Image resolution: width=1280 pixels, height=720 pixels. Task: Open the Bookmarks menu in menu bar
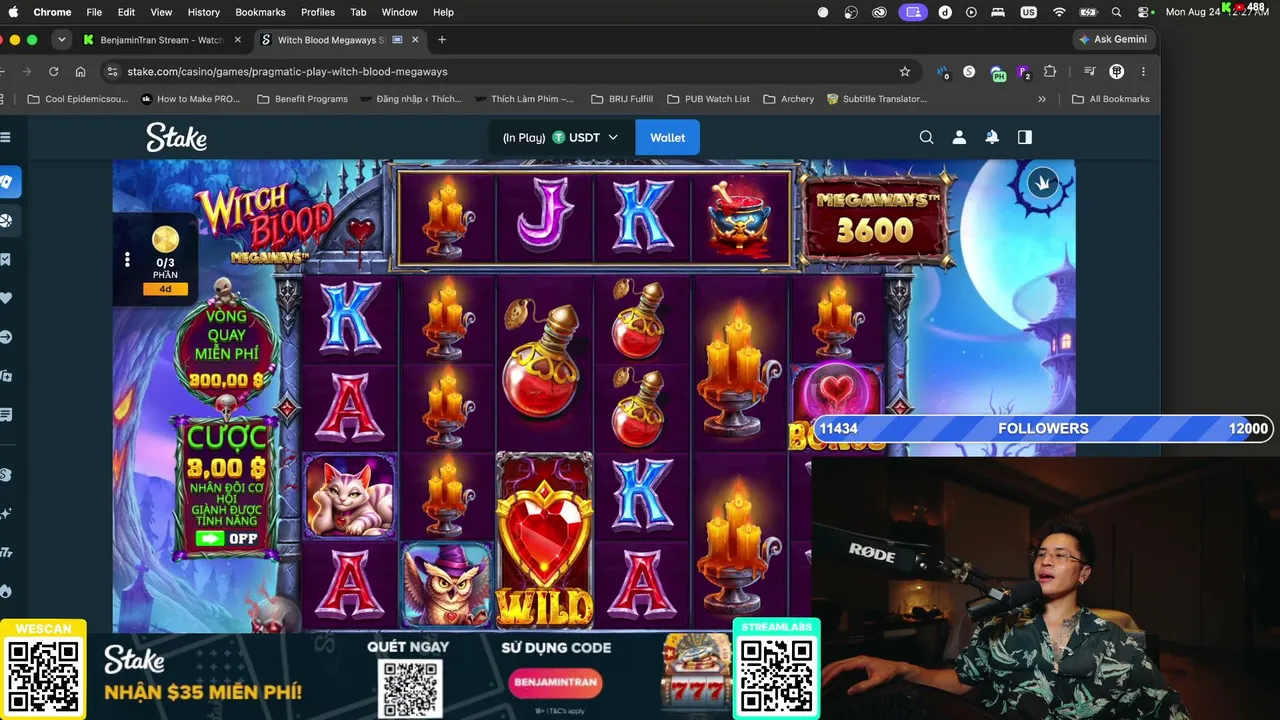(x=260, y=12)
